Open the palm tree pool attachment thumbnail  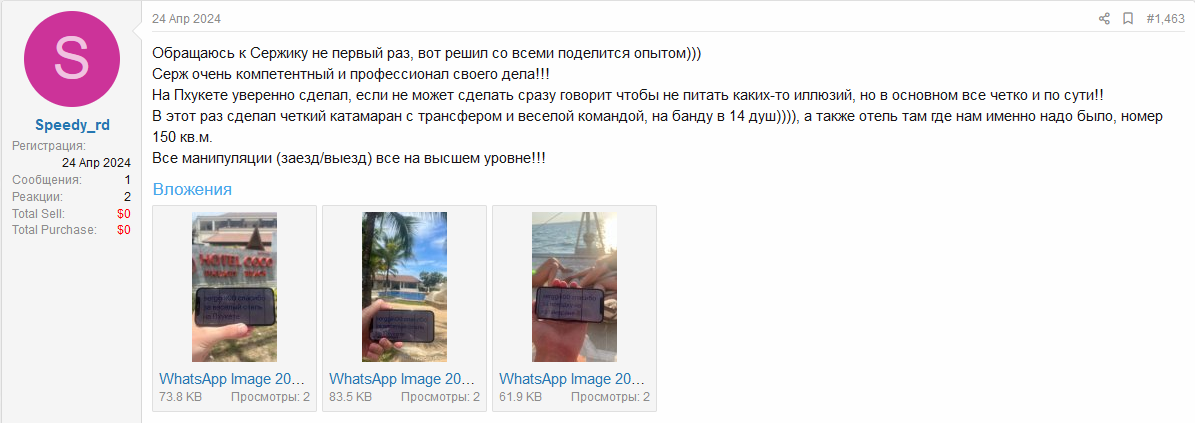404,287
